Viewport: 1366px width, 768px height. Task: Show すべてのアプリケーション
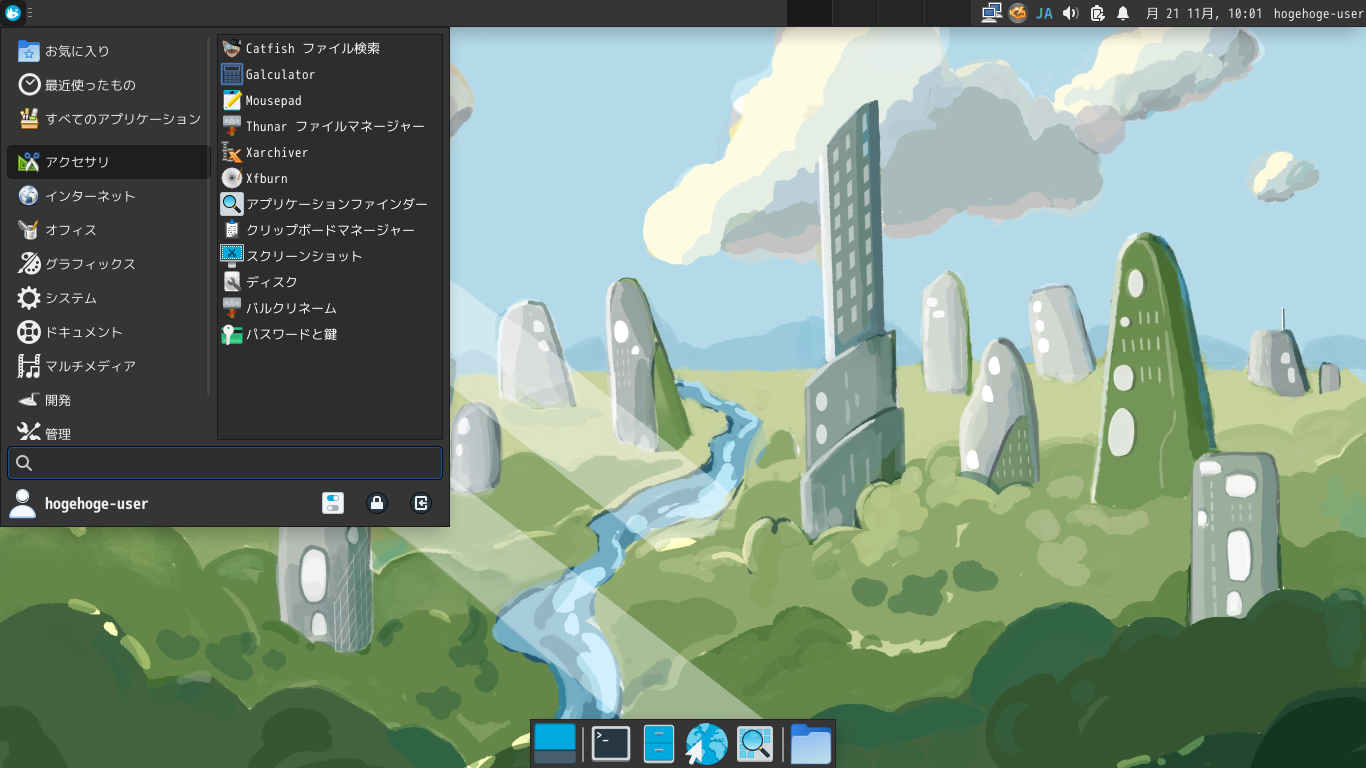107,119
